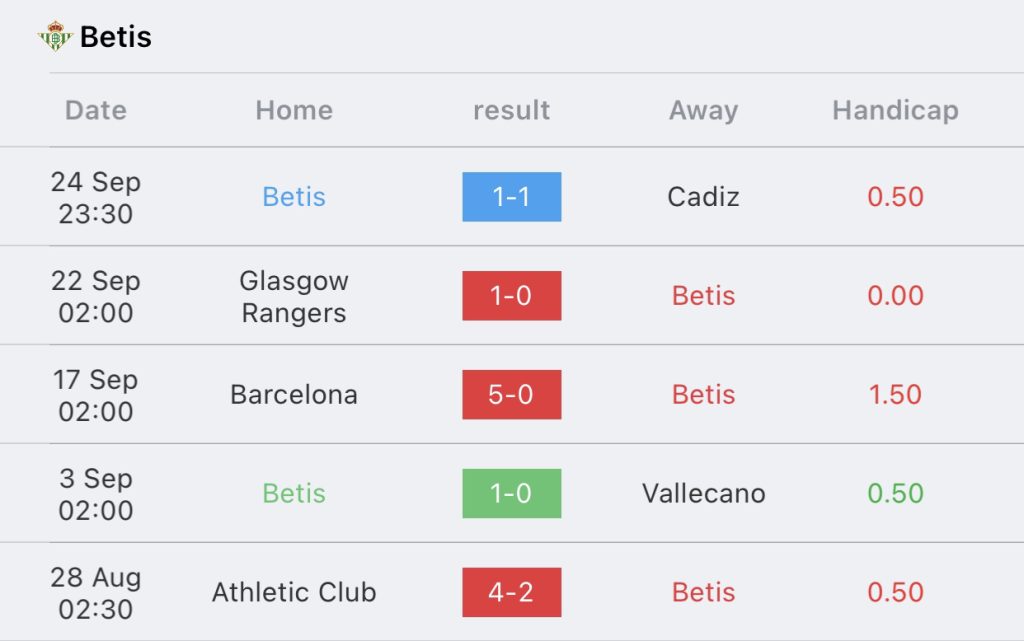This screenshot has height=641, width=1024.
Task: Open the red 4-2 result badge
Action: (x=511, y=592)
